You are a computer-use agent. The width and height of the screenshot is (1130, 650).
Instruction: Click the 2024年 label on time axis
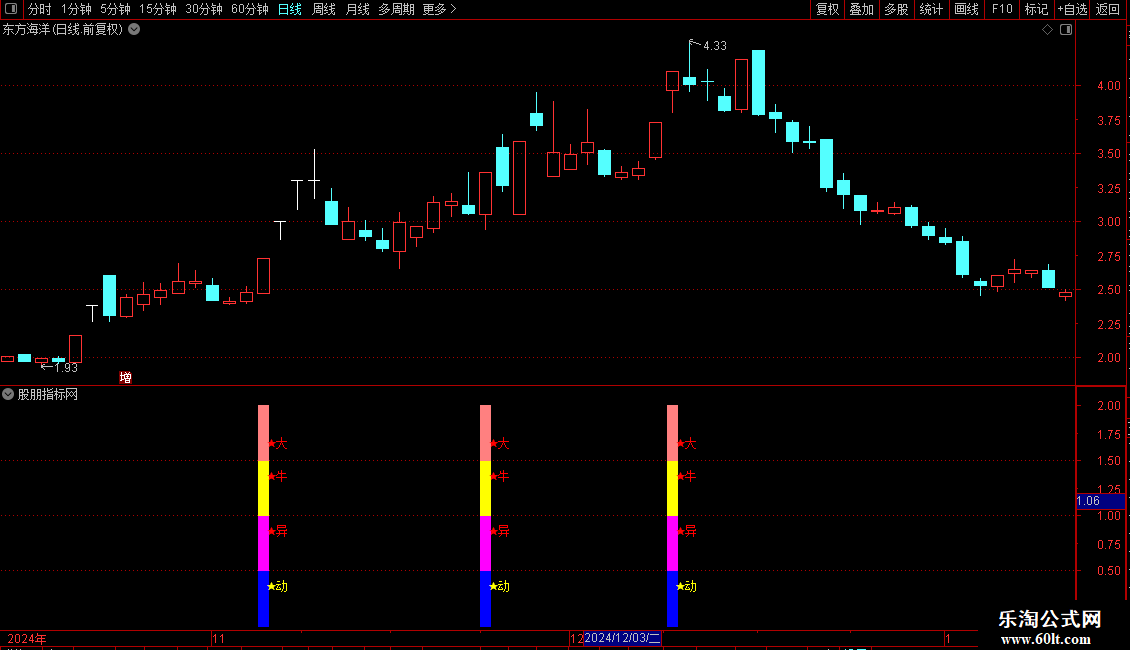click(x=27, y=639)
